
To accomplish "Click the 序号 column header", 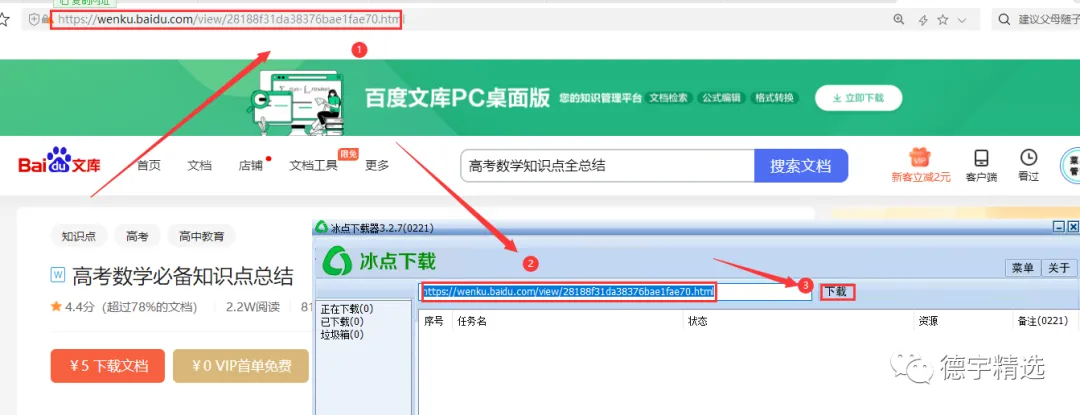I will tap(434, 321).
